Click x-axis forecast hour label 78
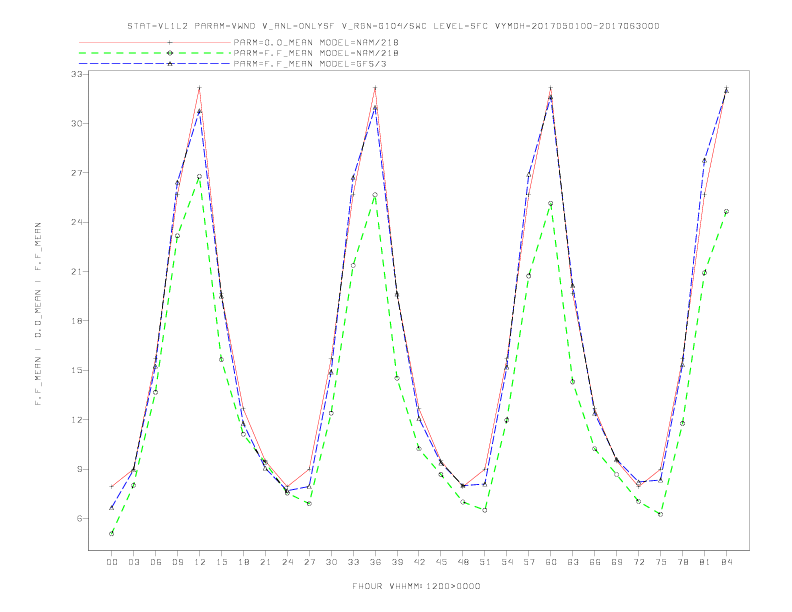 pyautogui.click(x=683, y=562)
